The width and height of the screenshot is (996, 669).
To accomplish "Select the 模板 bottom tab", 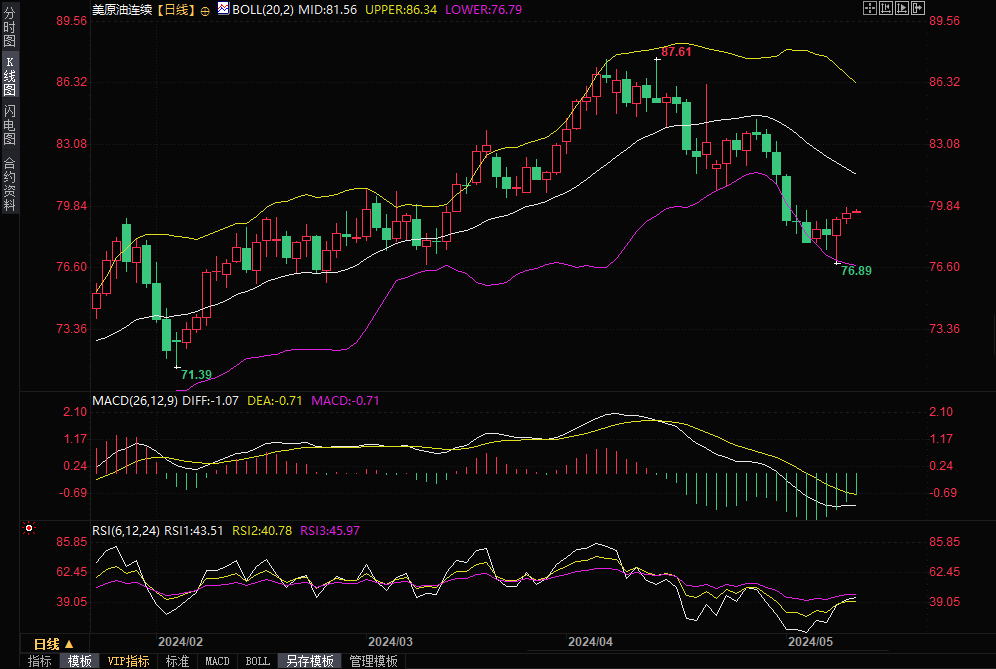I will coord(79,661).
